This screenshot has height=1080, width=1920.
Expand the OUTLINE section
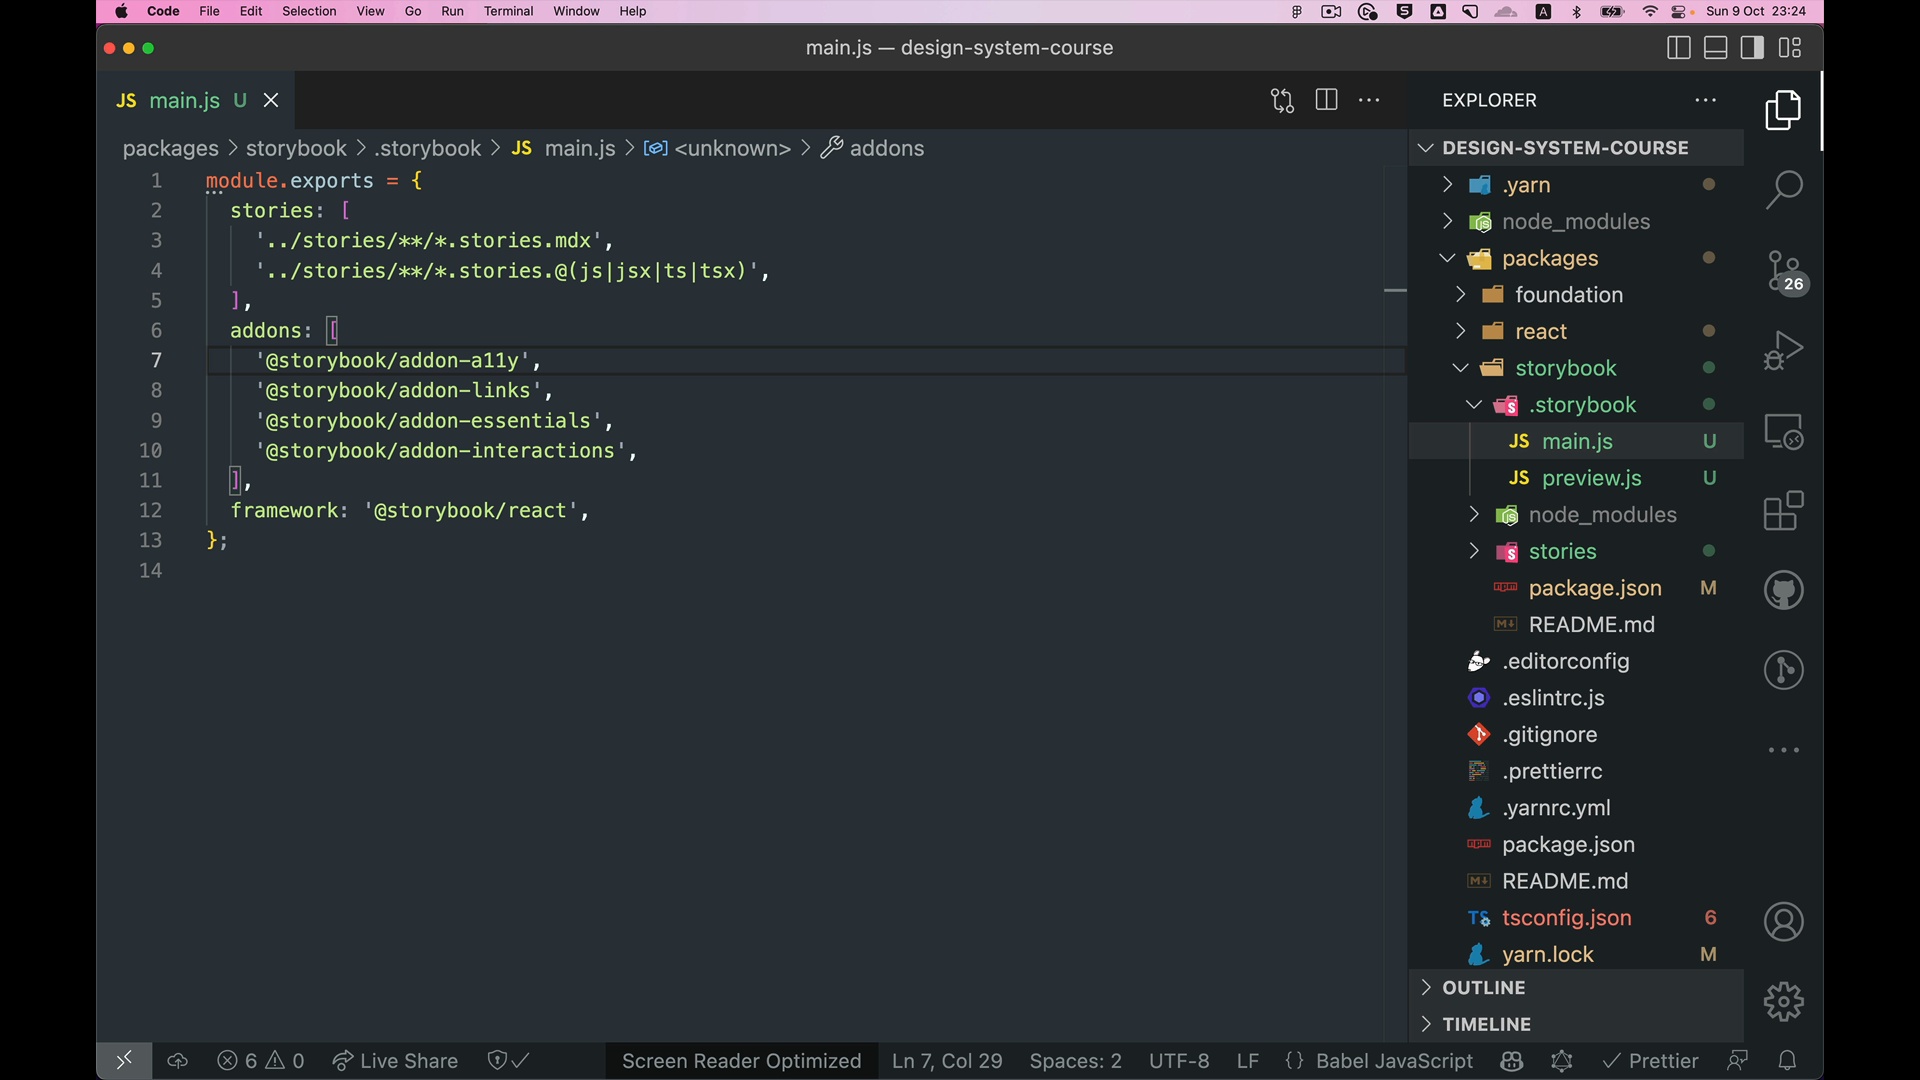pos(1483,988)
